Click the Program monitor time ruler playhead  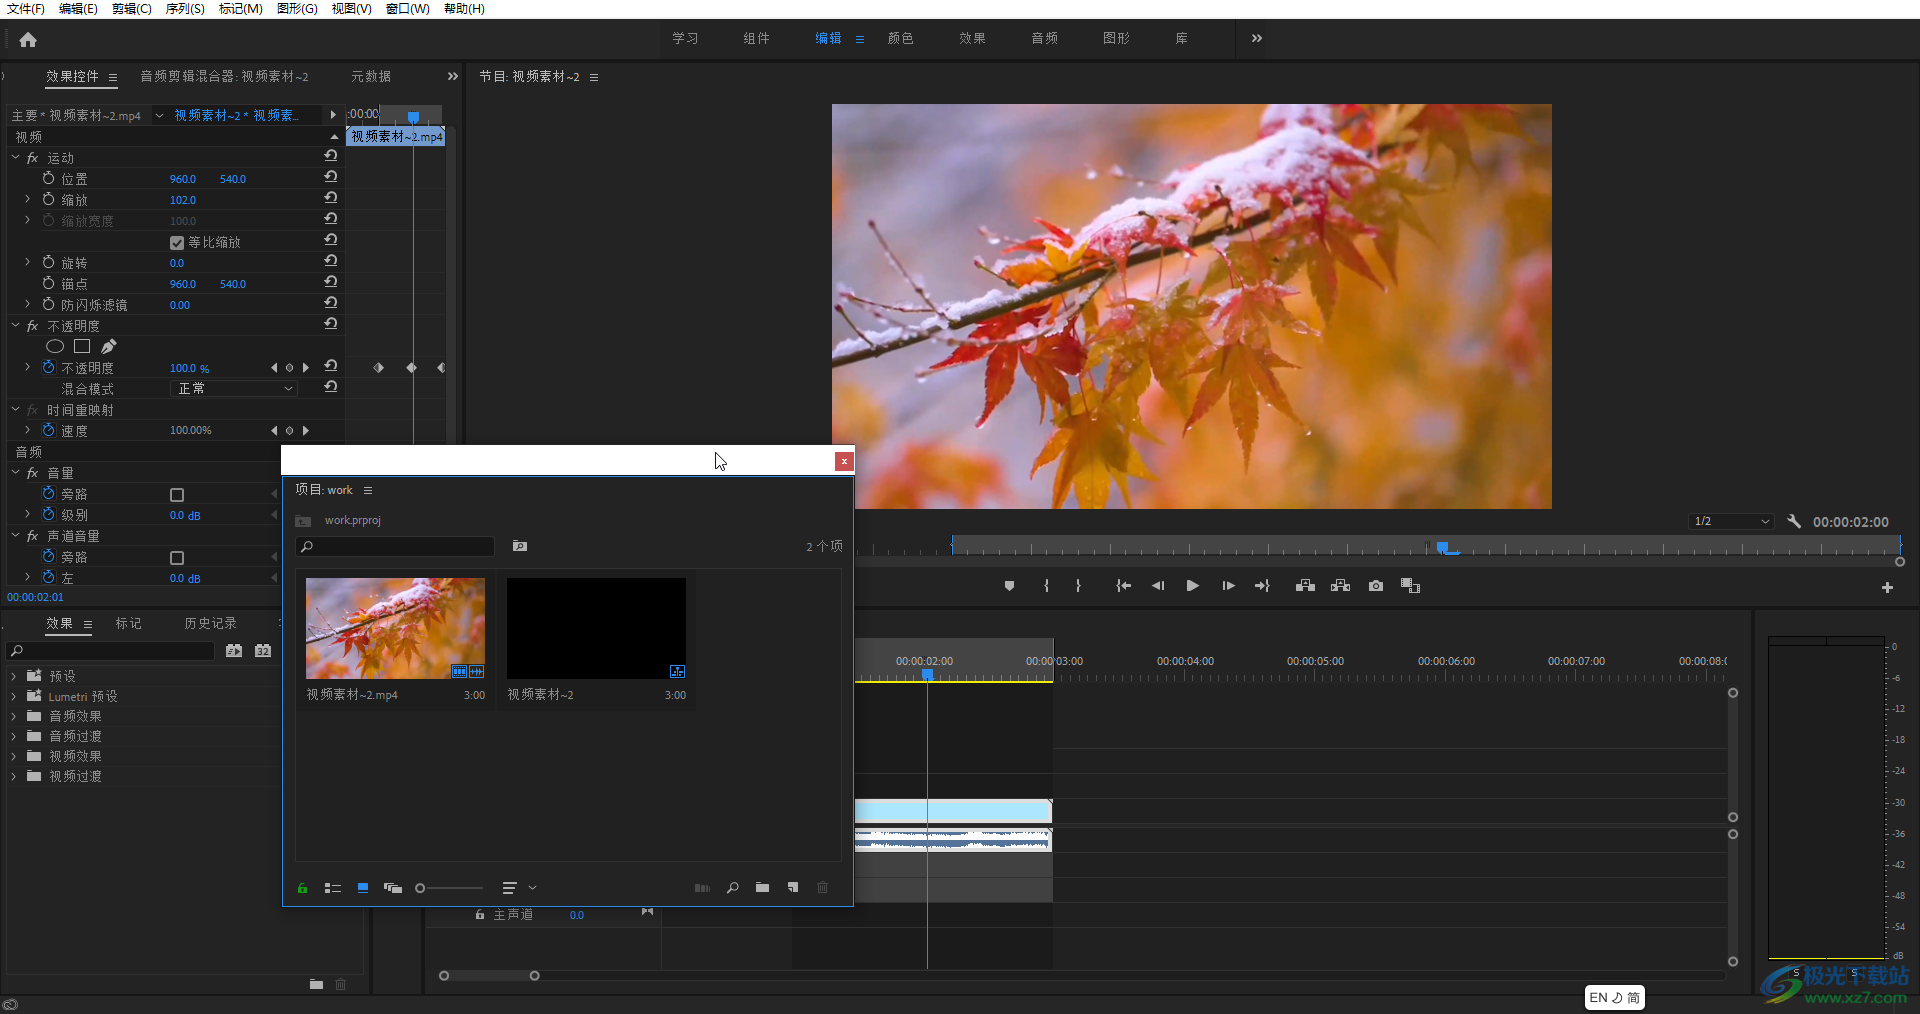click(x=1443, y=547)
